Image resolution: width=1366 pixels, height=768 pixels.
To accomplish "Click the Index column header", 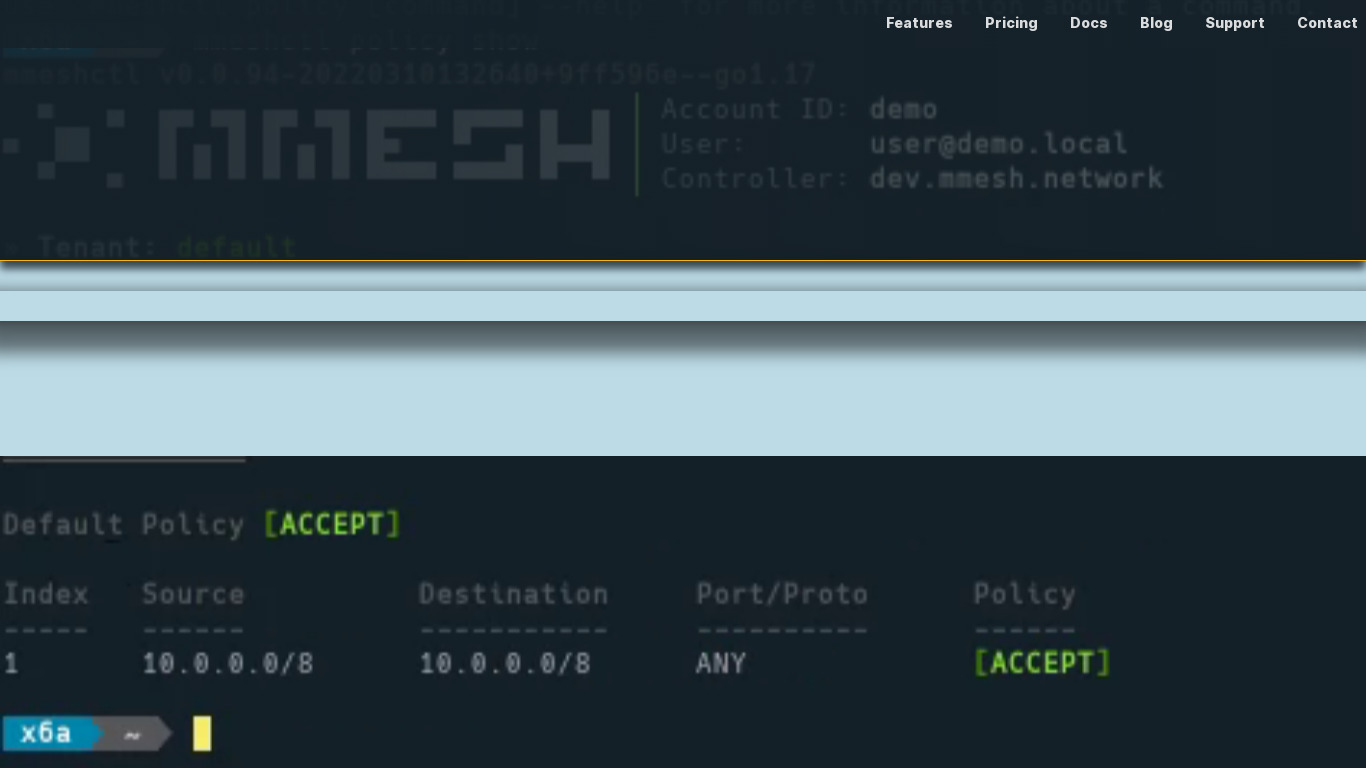I will [x=46, y=594].
